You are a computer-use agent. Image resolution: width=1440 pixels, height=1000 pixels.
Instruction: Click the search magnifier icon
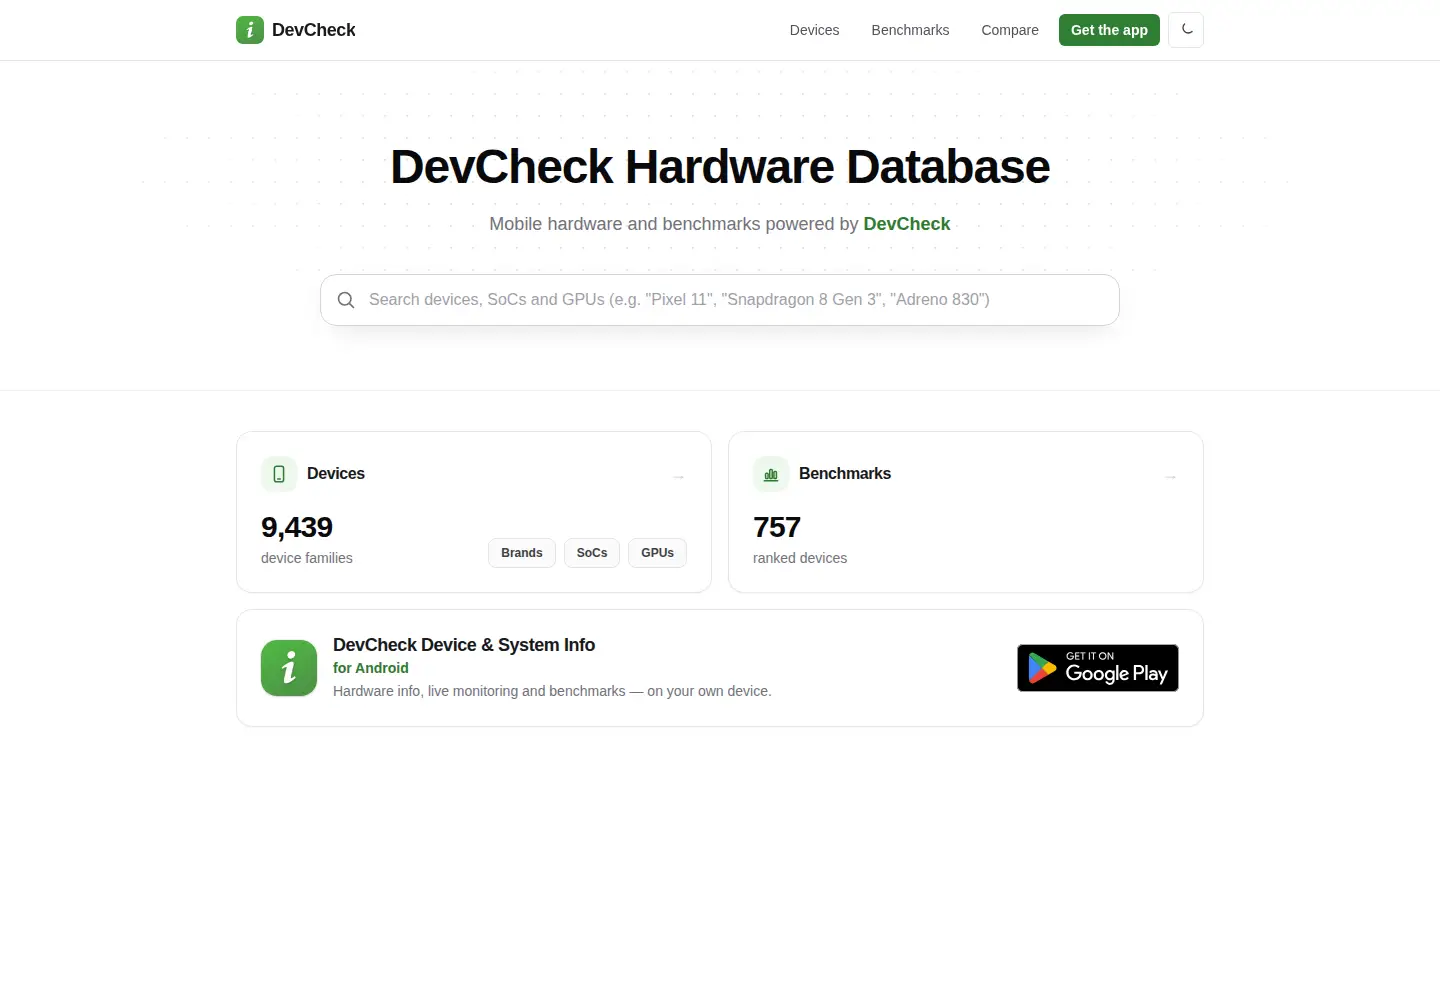pyautogui.click(x=346, y=300)
